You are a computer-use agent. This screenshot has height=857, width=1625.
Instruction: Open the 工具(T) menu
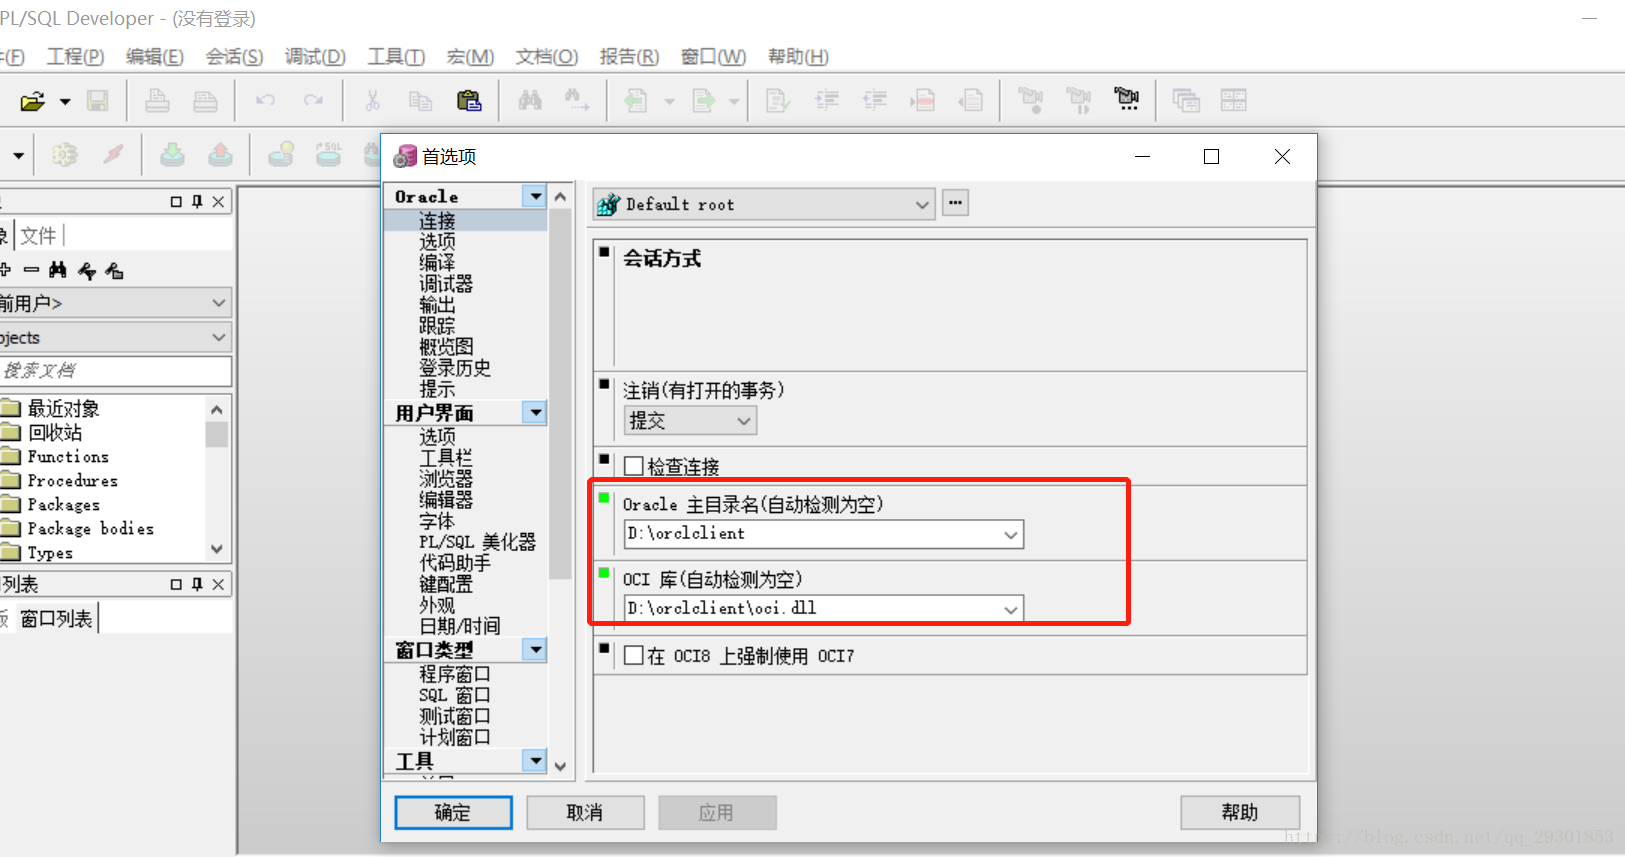(x=396, y=57)
